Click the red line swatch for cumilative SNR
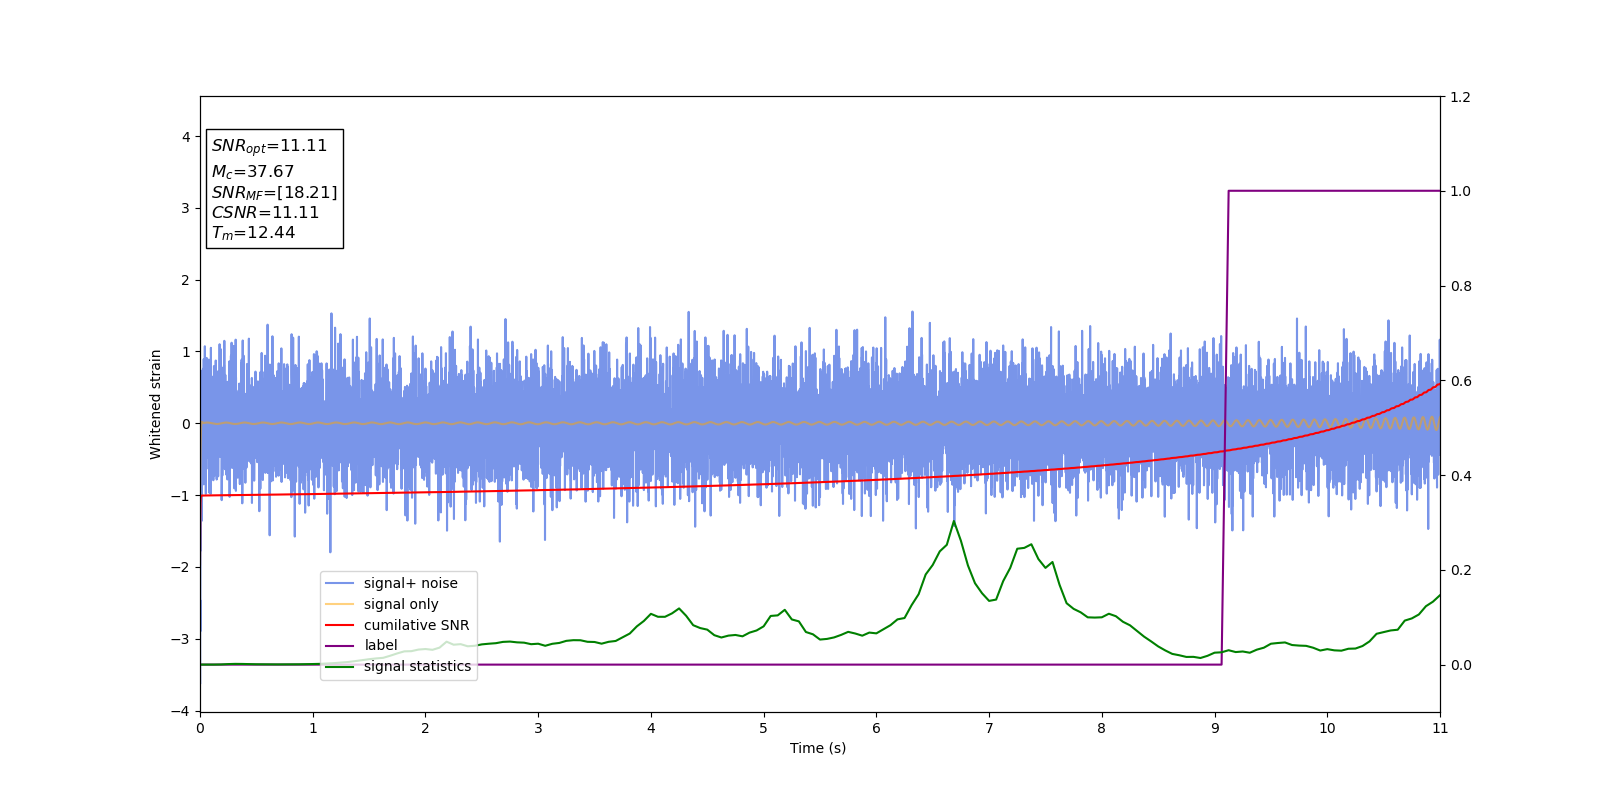 (340, 625)
